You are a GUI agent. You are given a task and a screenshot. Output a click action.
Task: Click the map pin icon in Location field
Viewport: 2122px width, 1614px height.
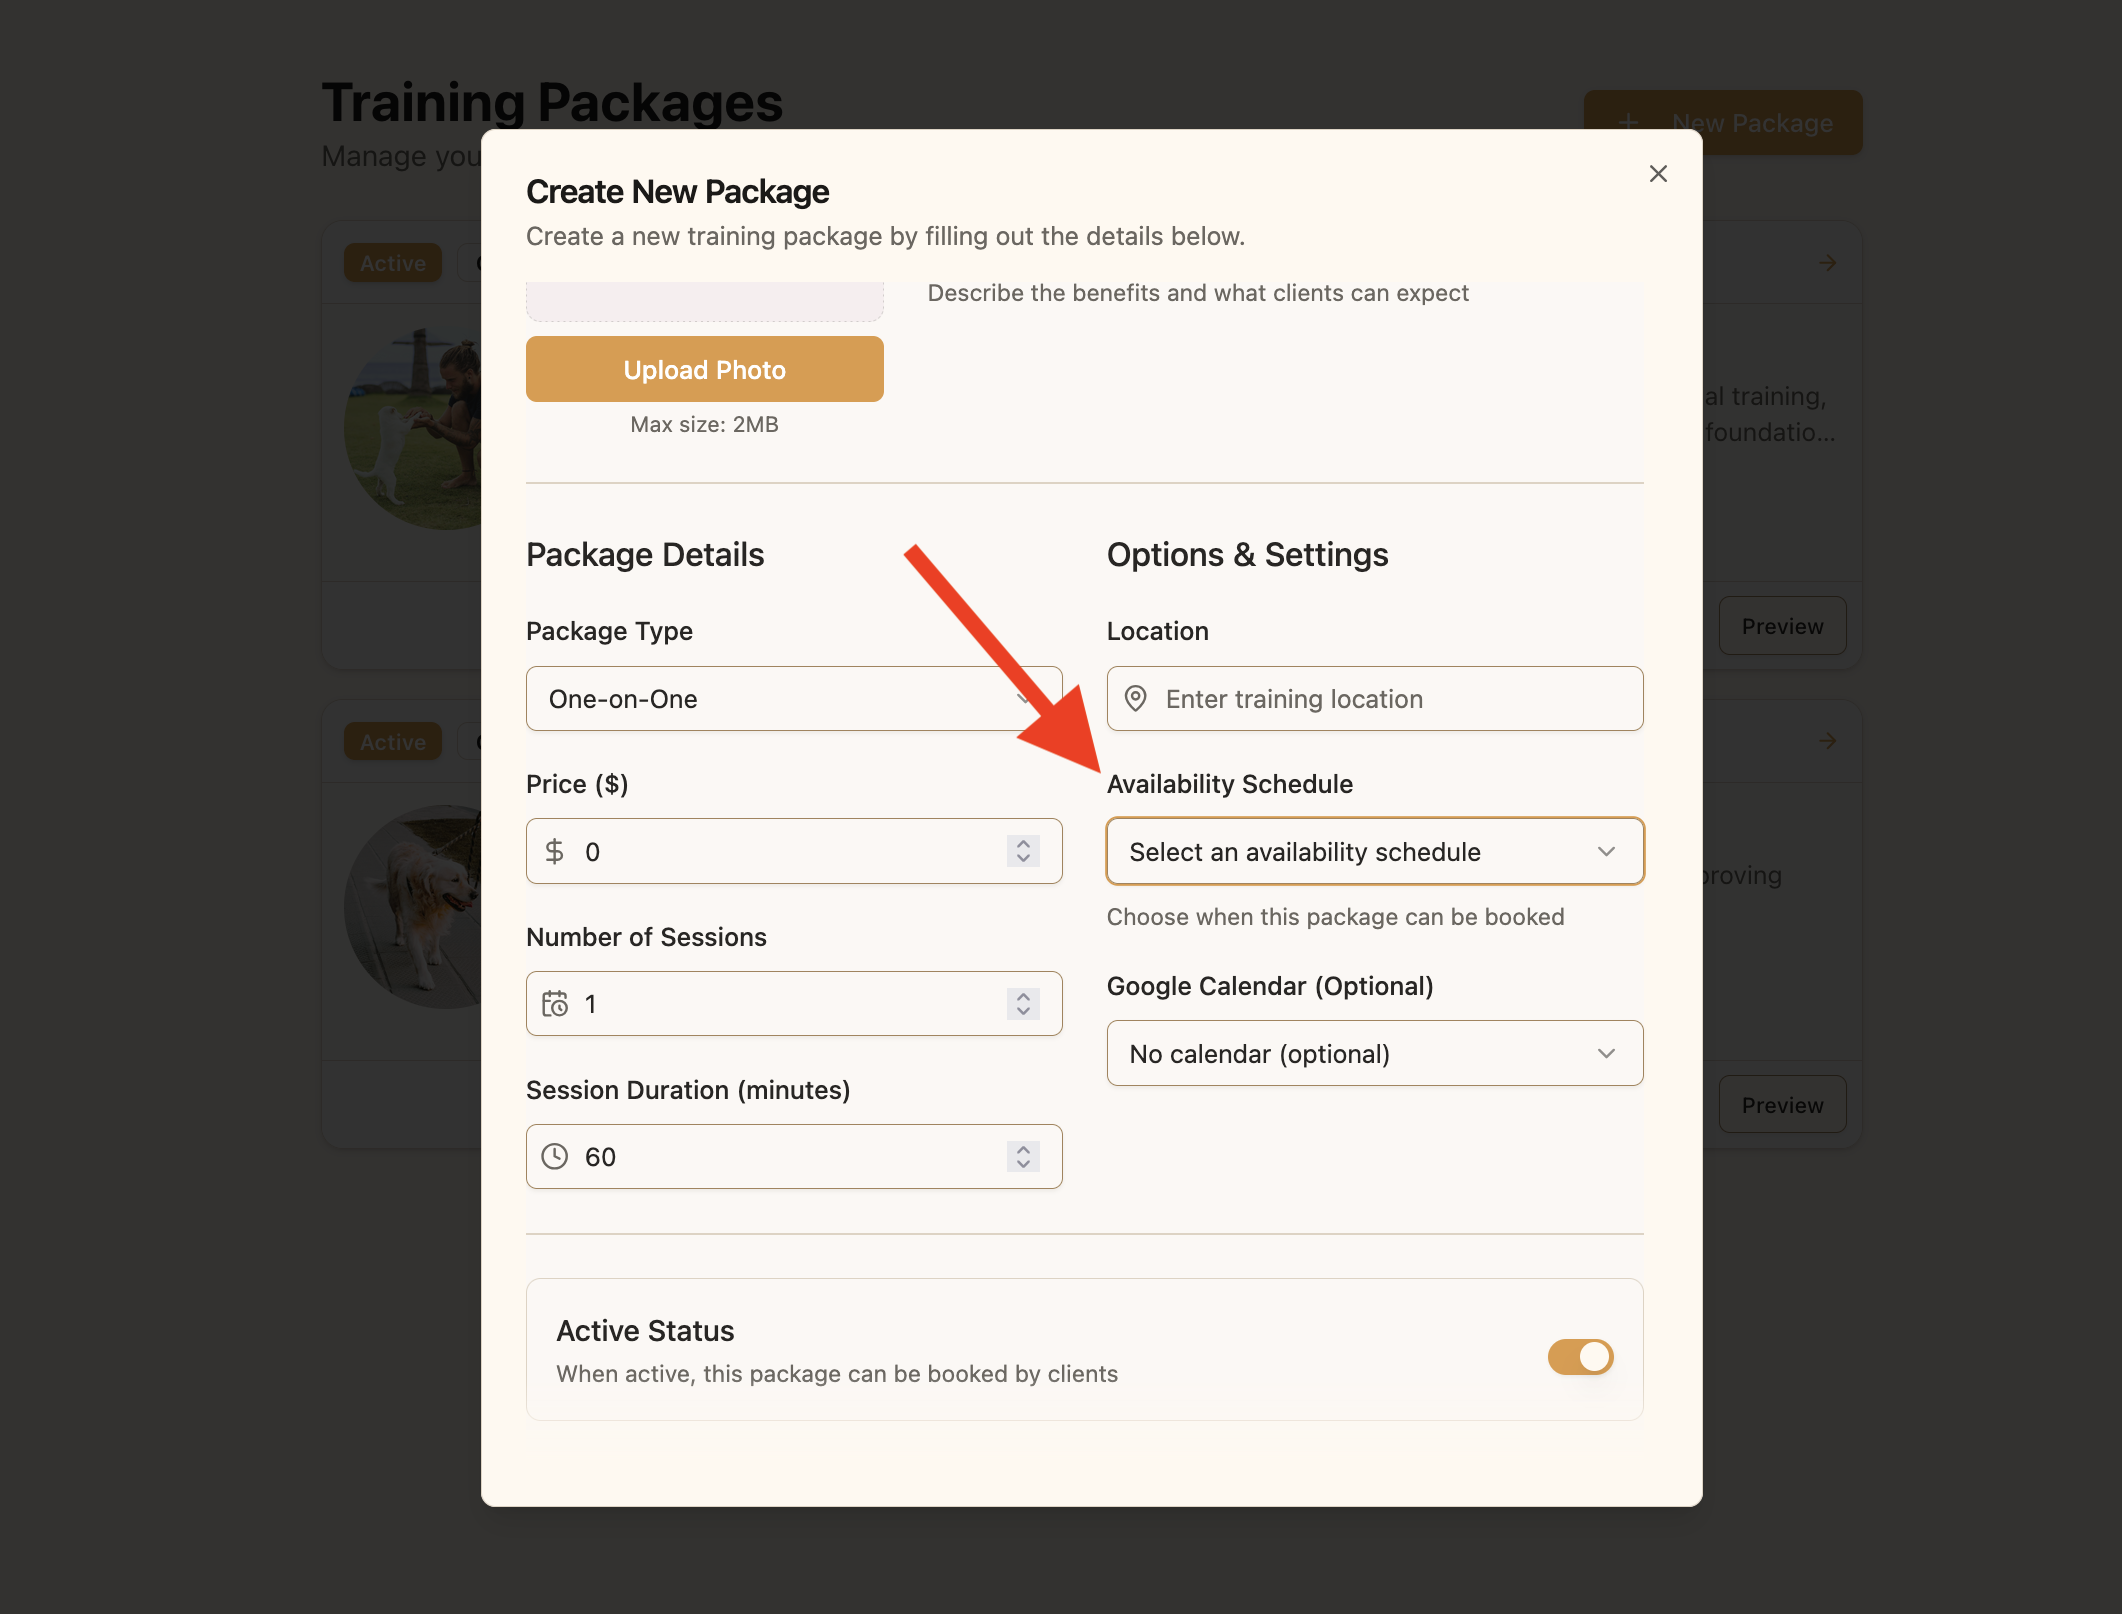(x=1137, y=698)
